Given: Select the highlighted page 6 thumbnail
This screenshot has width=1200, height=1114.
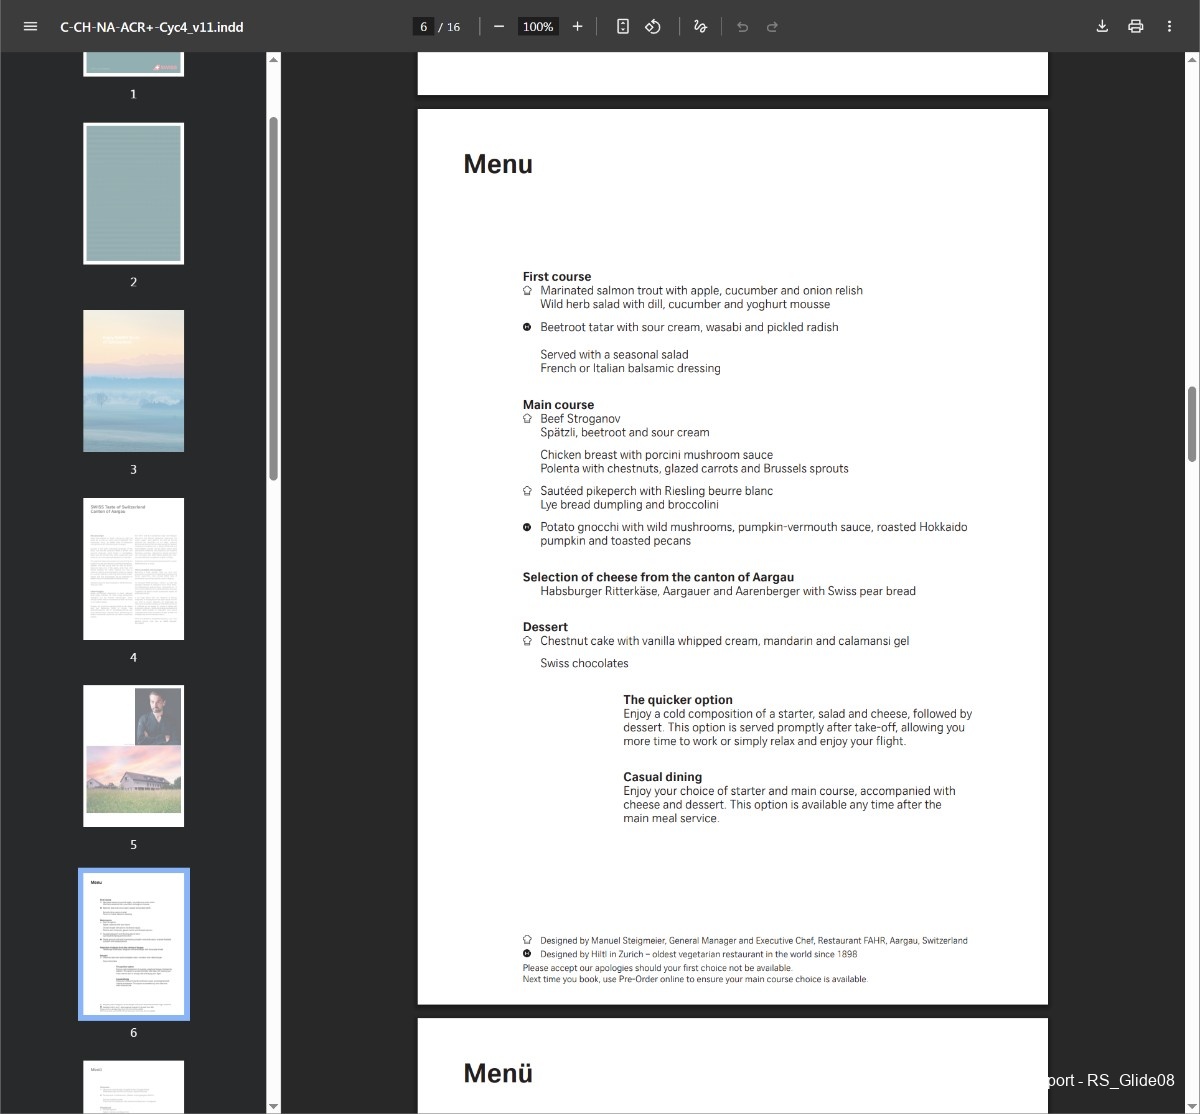Looking at the screenshot, I should pos(133,943).
